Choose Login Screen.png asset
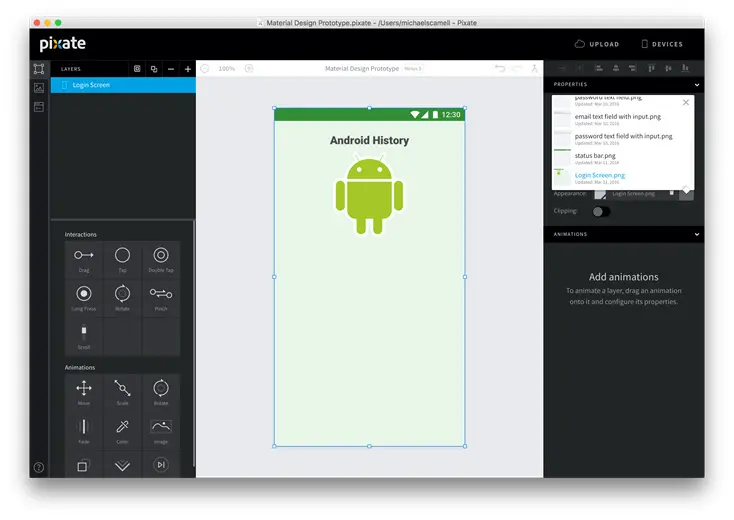The height and width of the screenshot is (520, 734). 600,175
